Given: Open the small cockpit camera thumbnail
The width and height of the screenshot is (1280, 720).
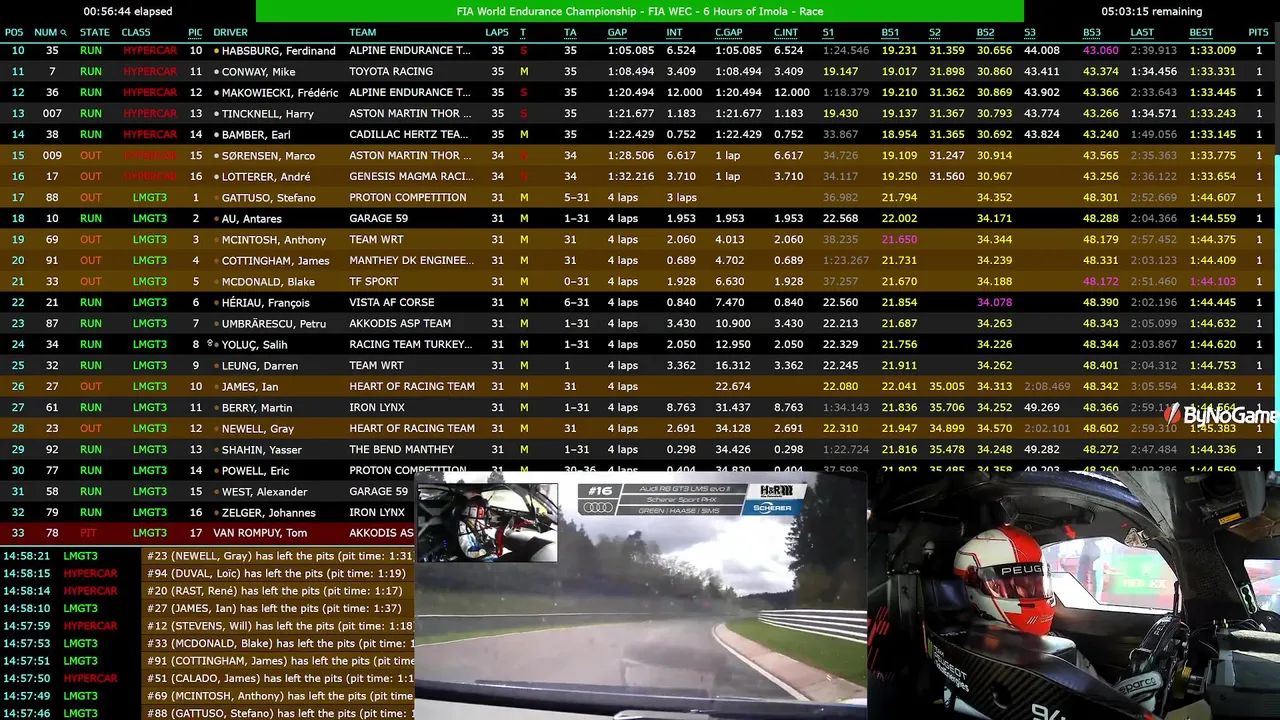Looking at the screenshot, I should 488,522.
